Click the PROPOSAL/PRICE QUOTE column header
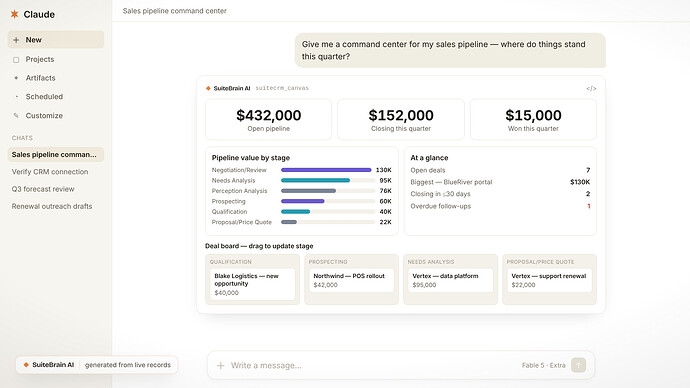 pos(540,262)
